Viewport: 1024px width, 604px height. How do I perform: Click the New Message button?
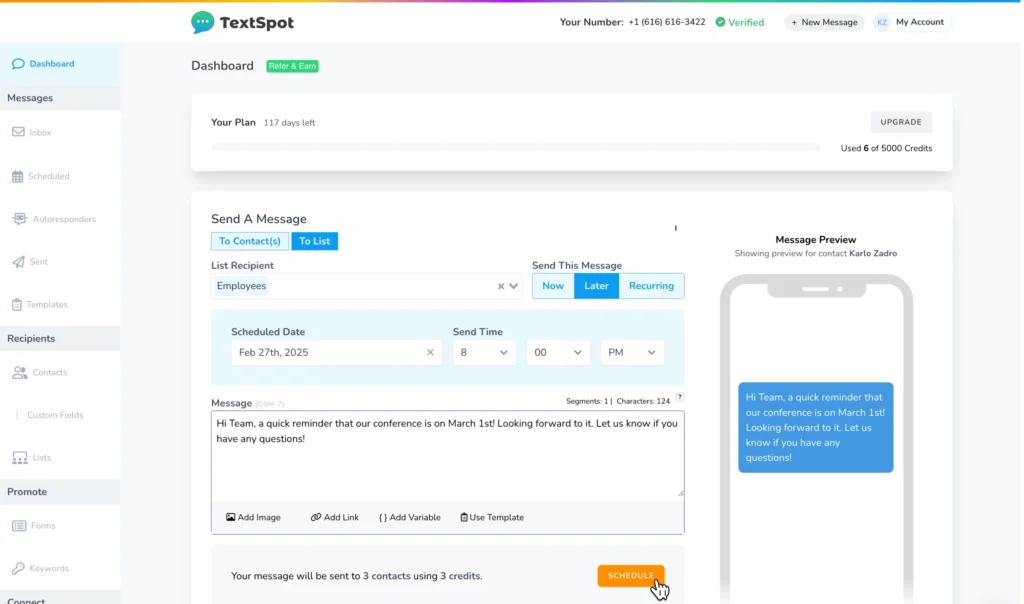click(x=824, y=22)
